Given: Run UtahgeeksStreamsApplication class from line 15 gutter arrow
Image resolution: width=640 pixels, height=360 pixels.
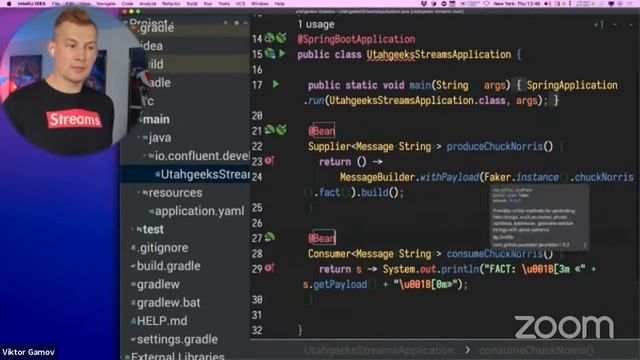Looking at the screenshot, I should click(x=282, y=53).
